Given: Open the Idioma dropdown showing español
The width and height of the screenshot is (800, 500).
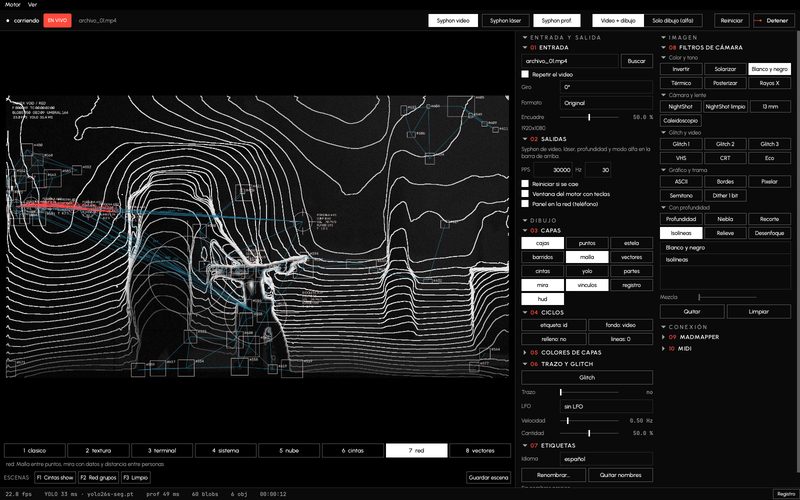Looking at the screenshot, I should (606, 459).
